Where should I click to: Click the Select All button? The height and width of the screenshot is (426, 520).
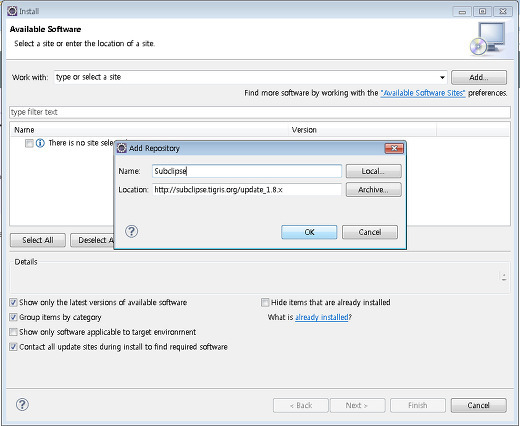tap(38, 240)
